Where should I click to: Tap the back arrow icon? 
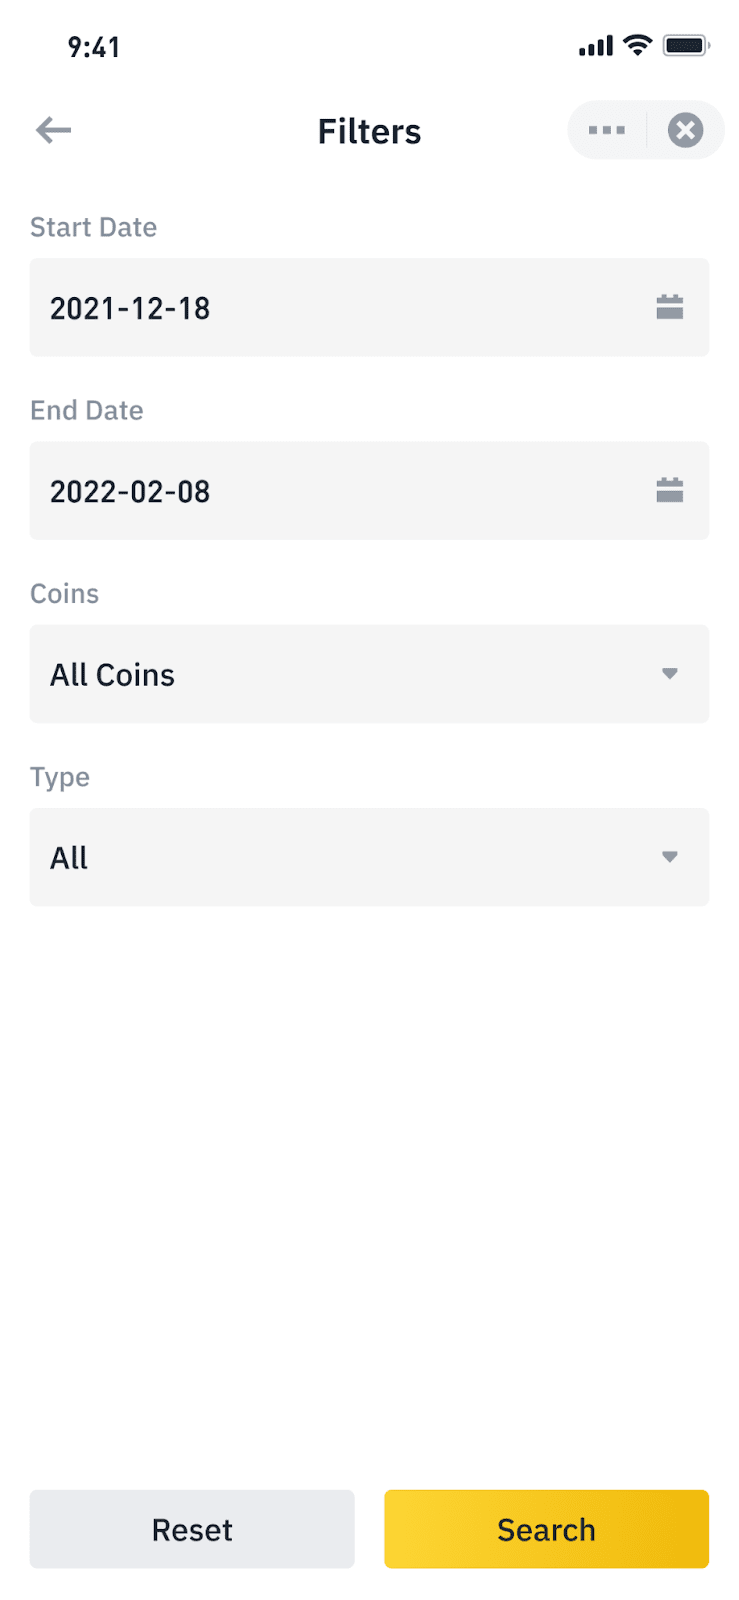(54, 130)
